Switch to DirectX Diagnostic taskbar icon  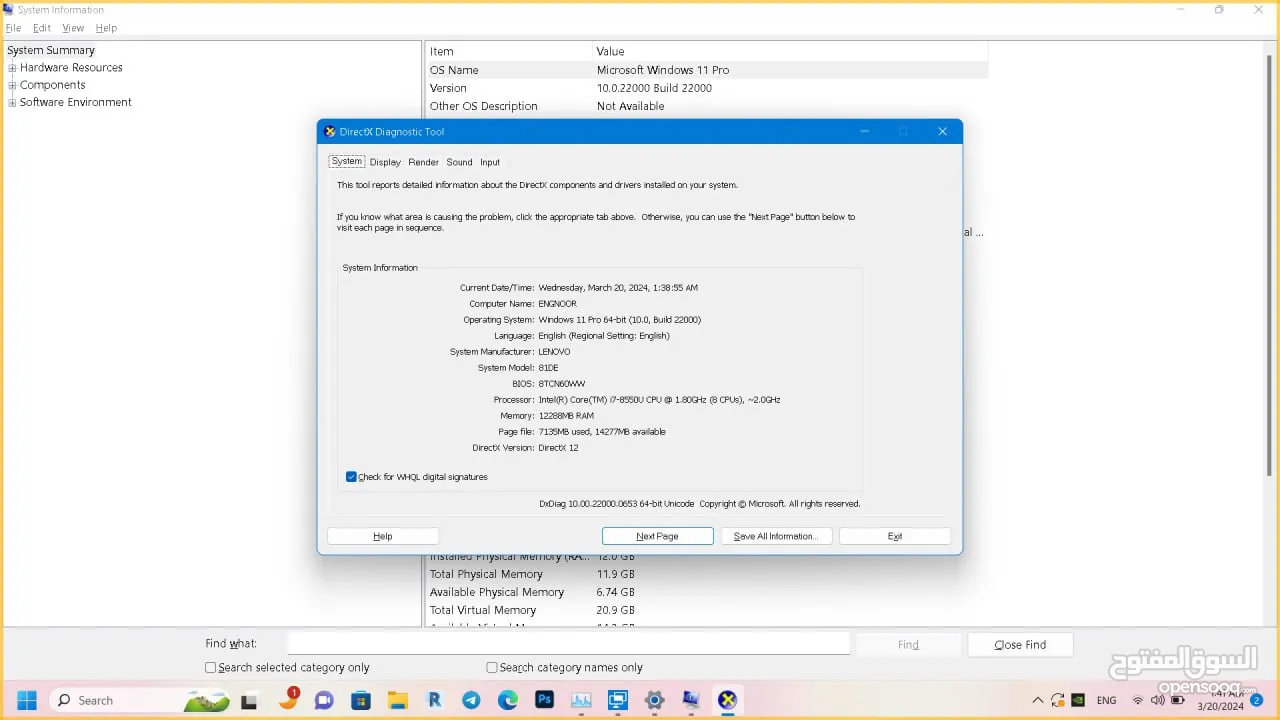click(x=728, y=700)
